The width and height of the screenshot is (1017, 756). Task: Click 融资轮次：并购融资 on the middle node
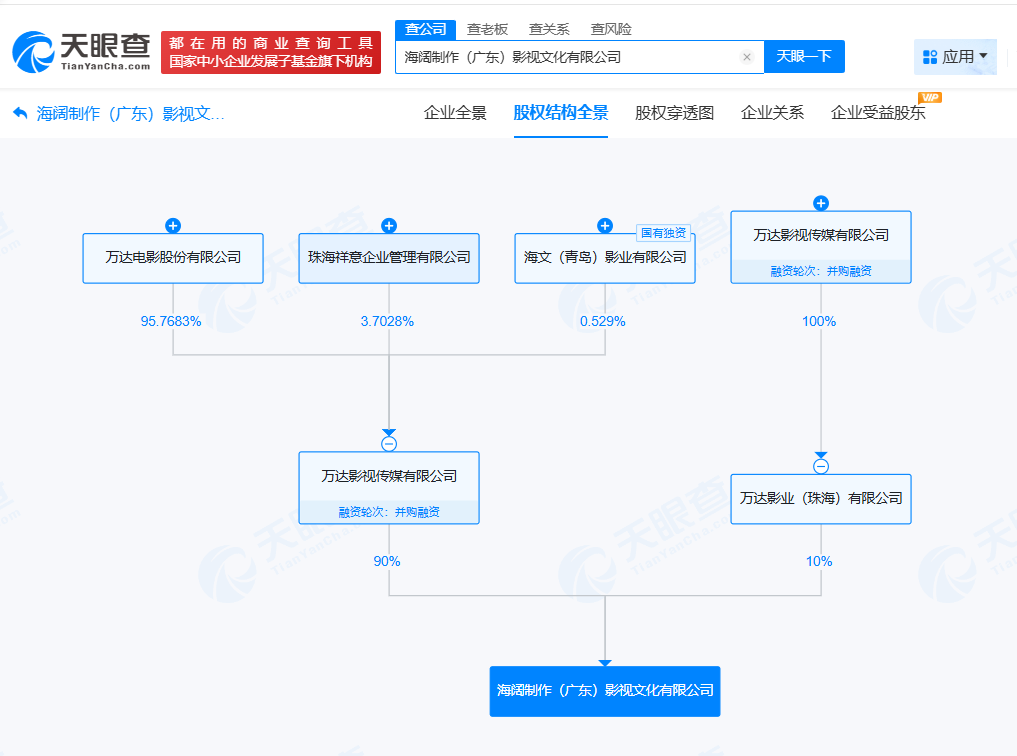389,512
